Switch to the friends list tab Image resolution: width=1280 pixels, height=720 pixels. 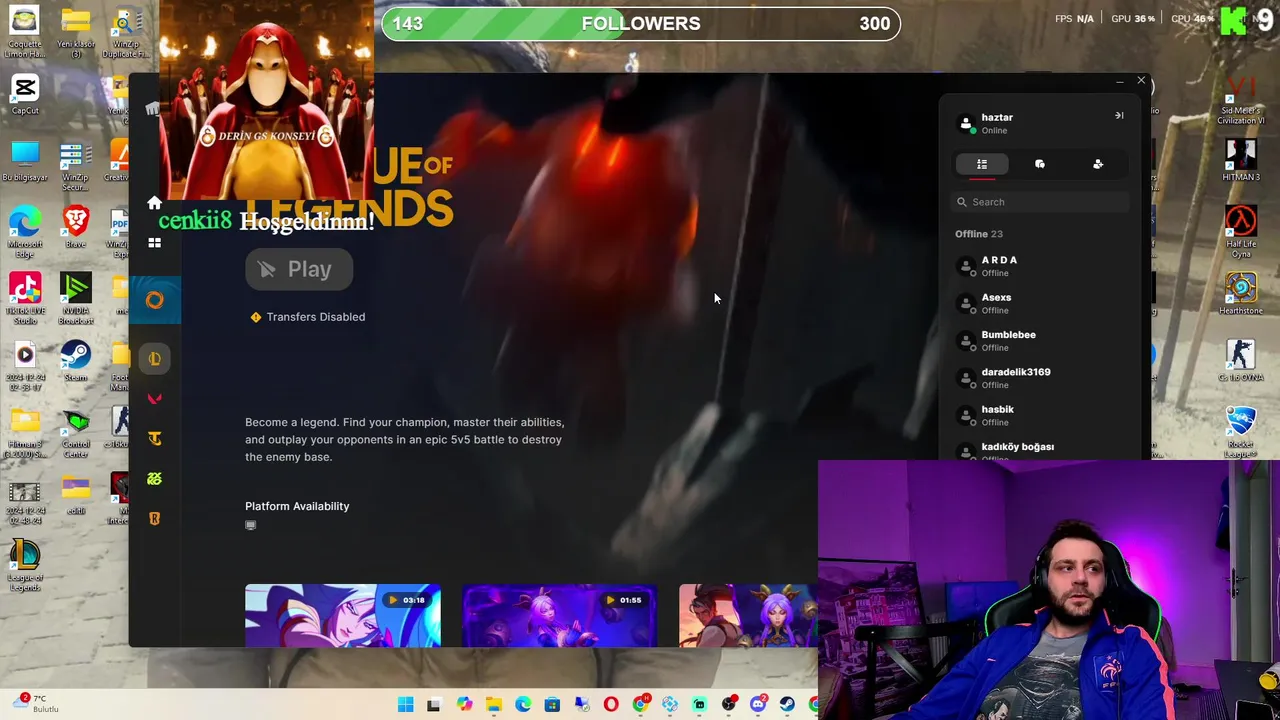pyautogui.click(x=982, y=164)
